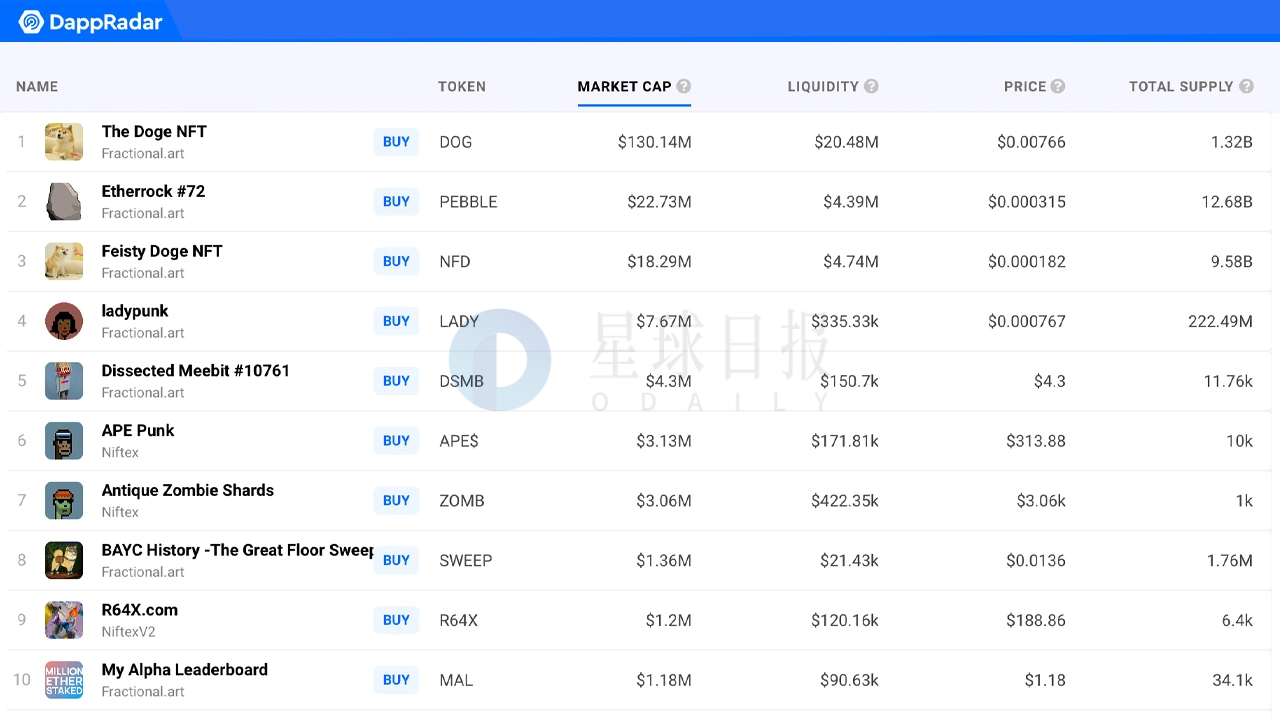Select the Niftex label under APE Punk
This screenshot has height=720, width=1280.
[x=120, y=452]
